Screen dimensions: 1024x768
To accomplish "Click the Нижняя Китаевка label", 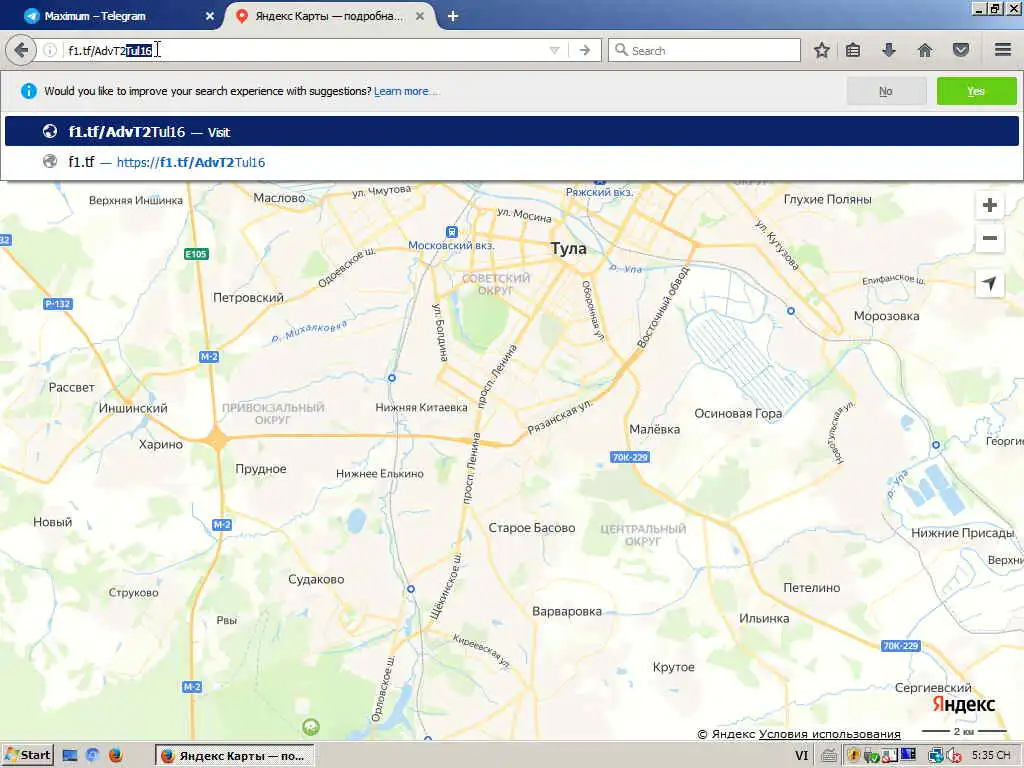I will 421,408.
